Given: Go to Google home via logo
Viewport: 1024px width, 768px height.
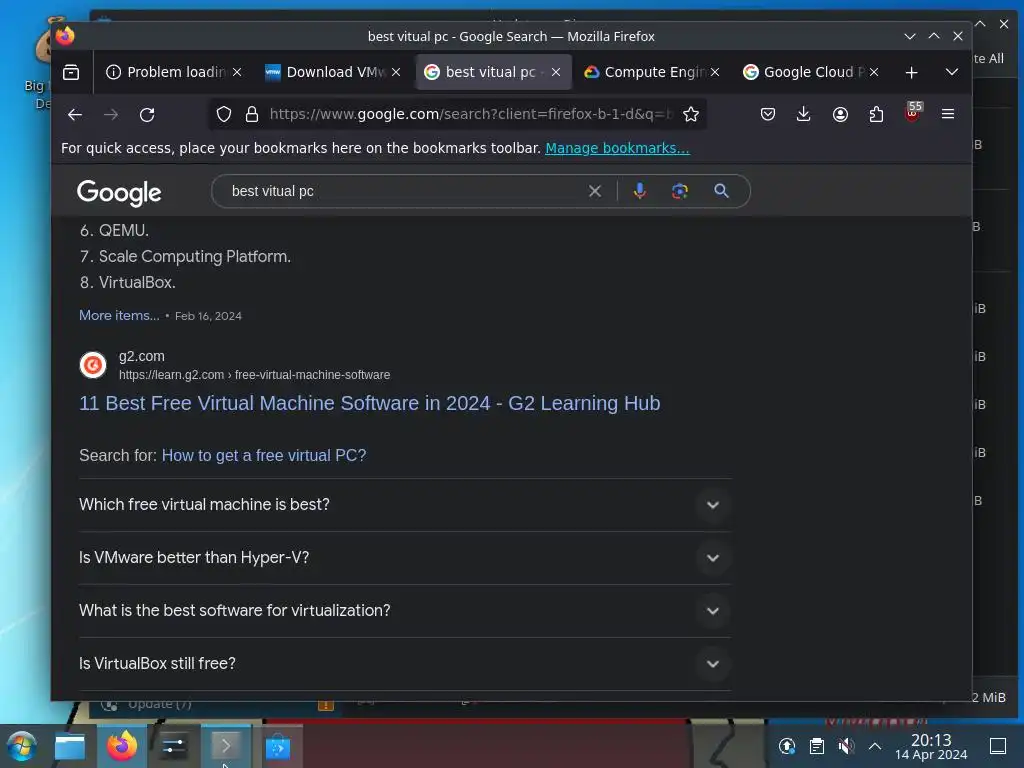Looking at the screenshot, I should [x=119, y=193].
